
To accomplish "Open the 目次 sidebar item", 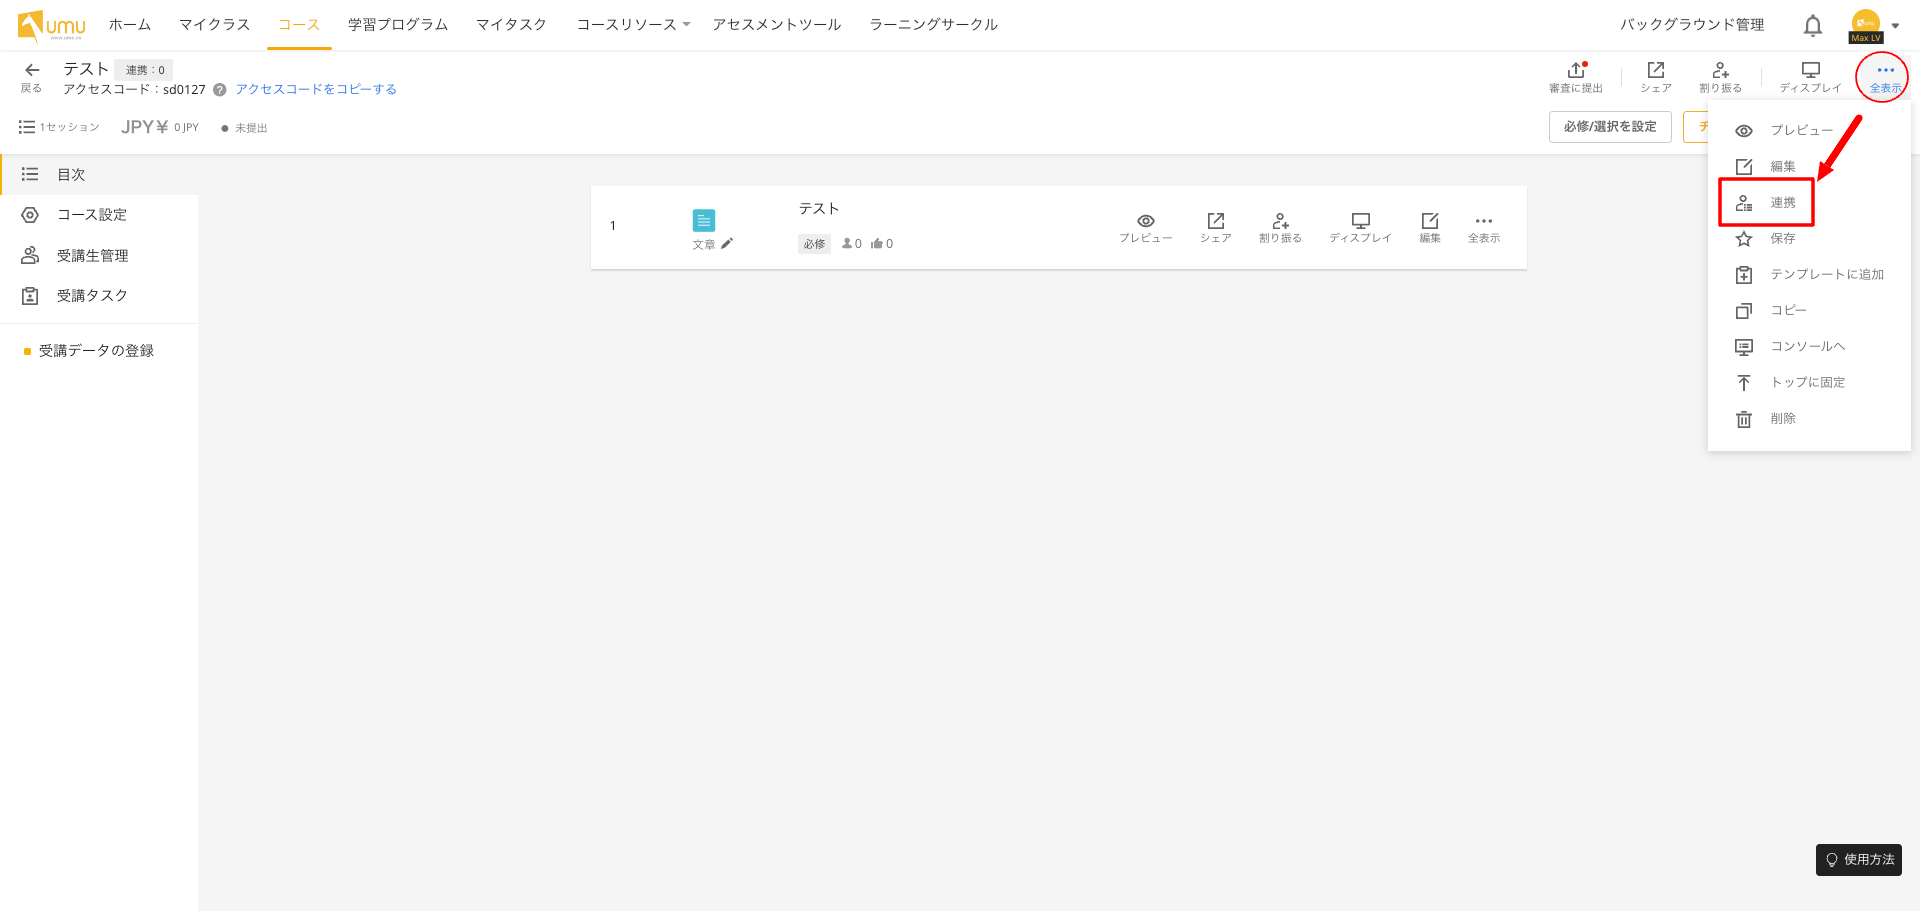I will pyautogui.click(x=99, y=175).
